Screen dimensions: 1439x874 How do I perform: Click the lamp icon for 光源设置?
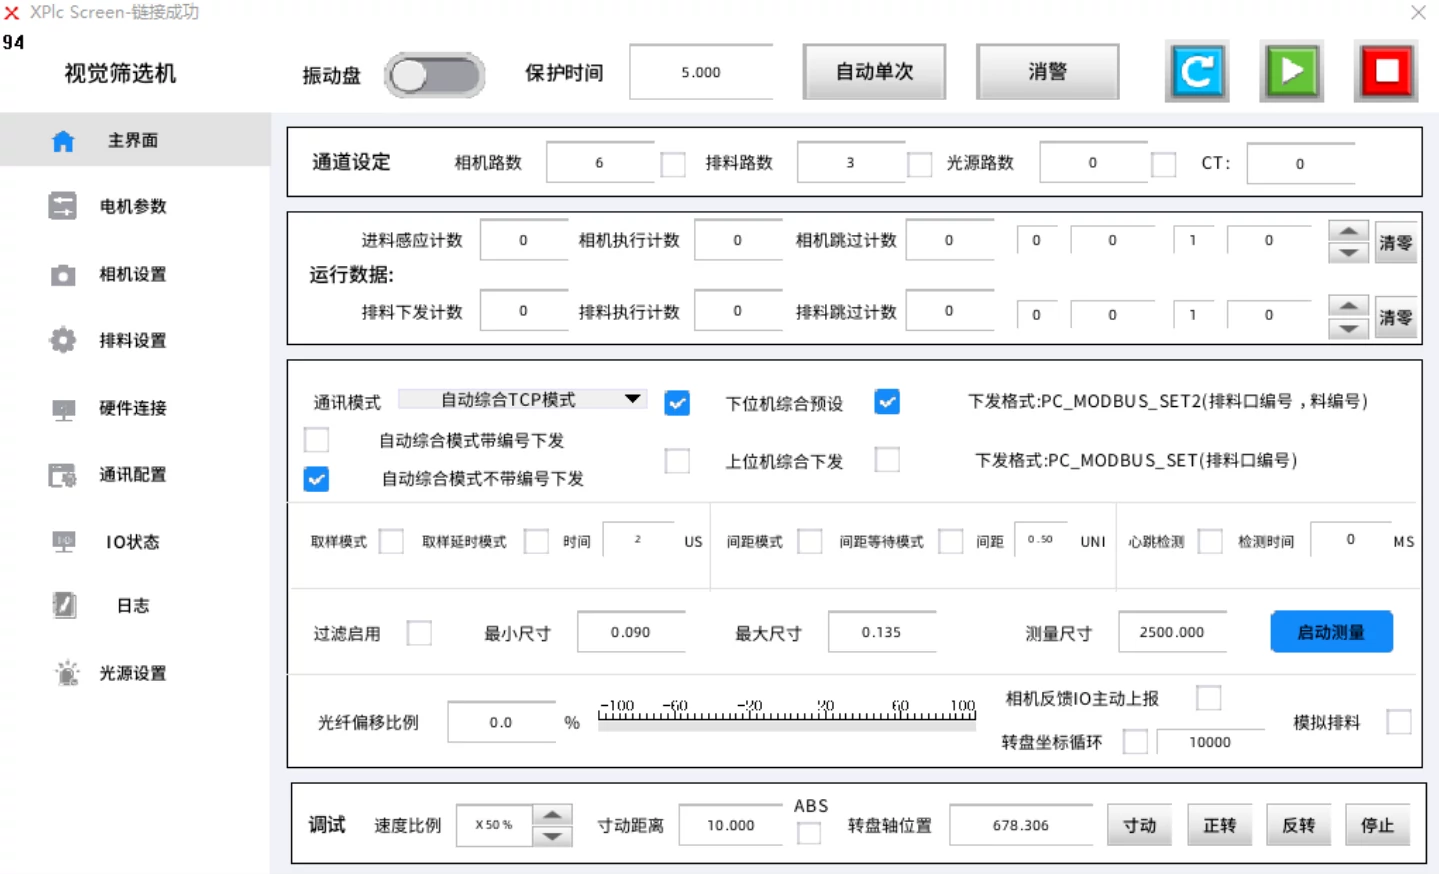66,673
